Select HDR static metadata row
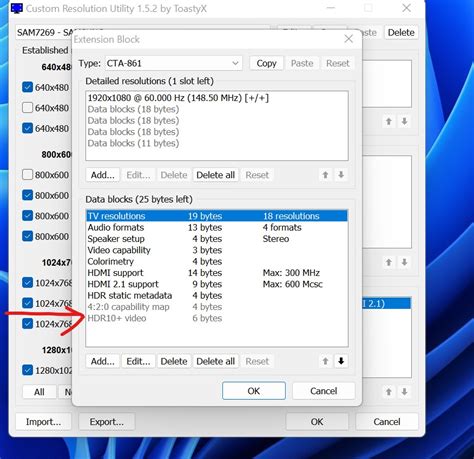The image size is (474, 459). click(x=217, y=295)
